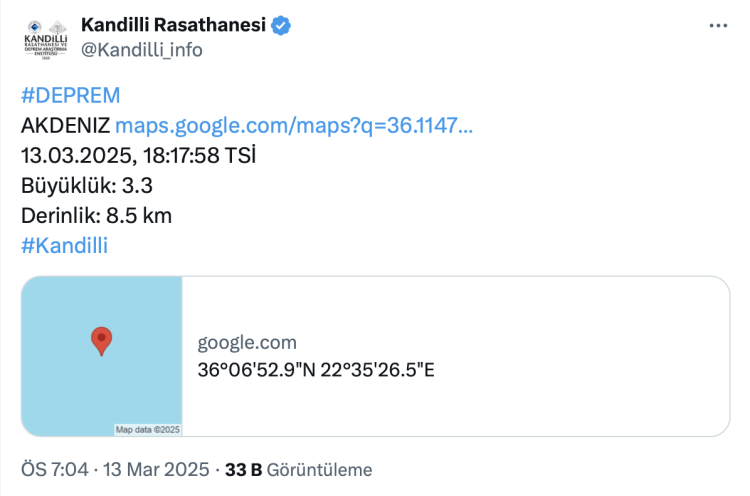Click the 13 Mar 2025 date in footer
750x496 pixels.
154,469
